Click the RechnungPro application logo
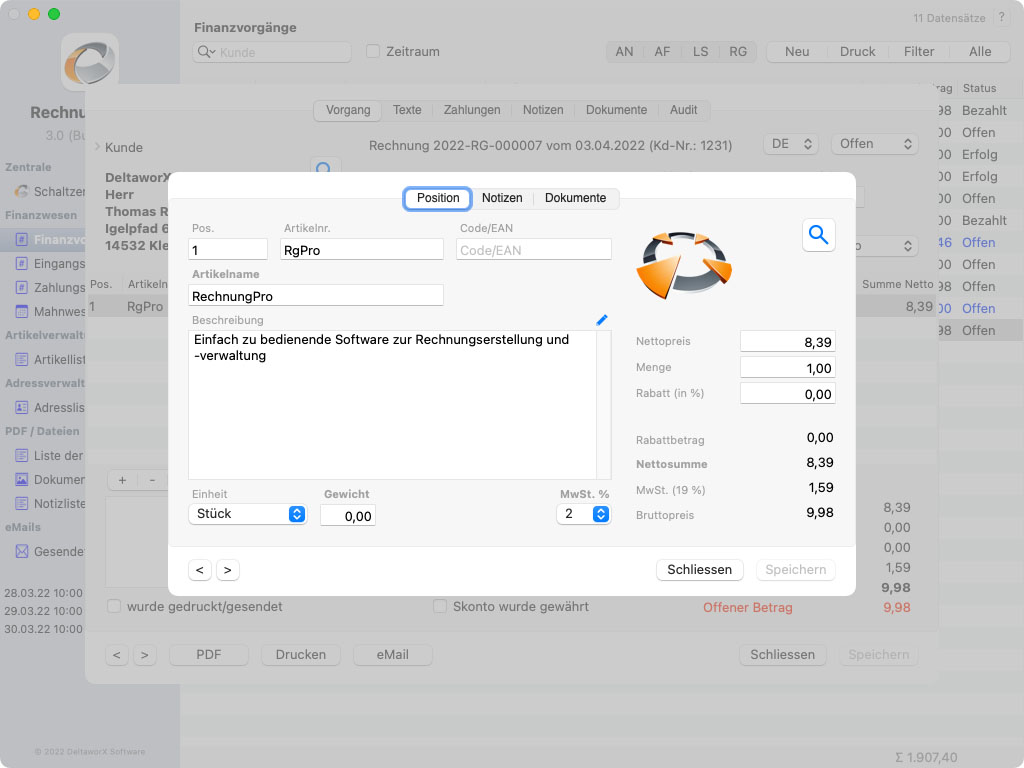Screen dimensions: 1024x768 coord(90,62)
